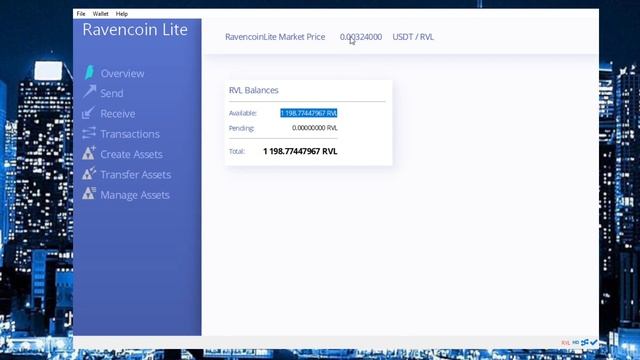This screenshot has width=640, height=360.
Task: Click the highlighted Available balance value
Action: pos(309,113)
